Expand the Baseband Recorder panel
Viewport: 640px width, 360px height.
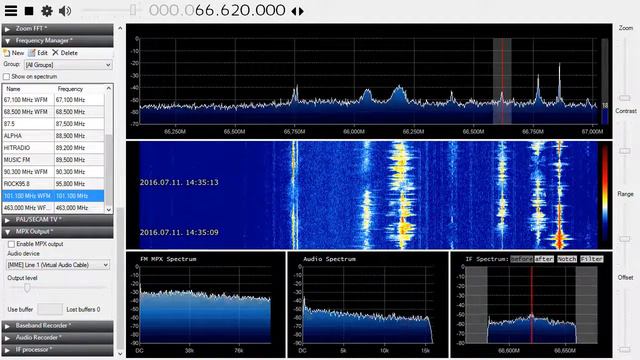click(x=58, y=326)
